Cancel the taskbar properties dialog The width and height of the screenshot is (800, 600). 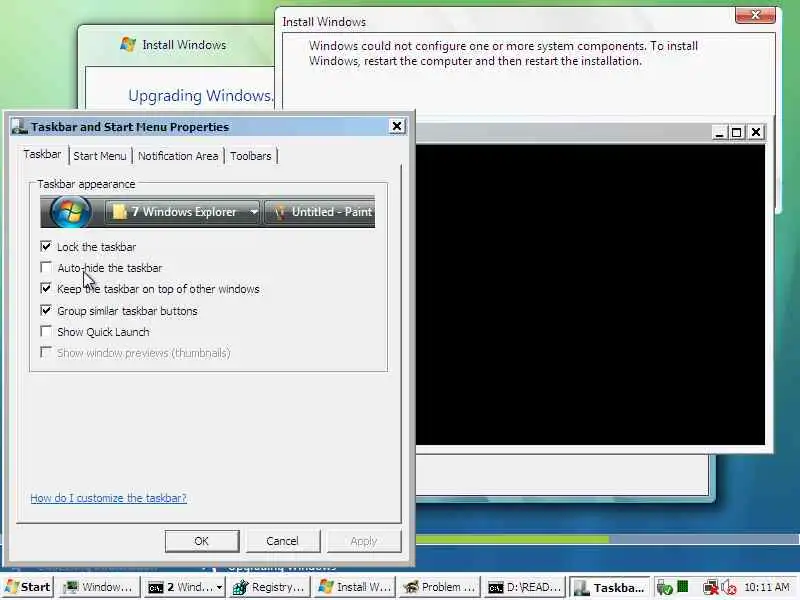(x=283, y=541)
